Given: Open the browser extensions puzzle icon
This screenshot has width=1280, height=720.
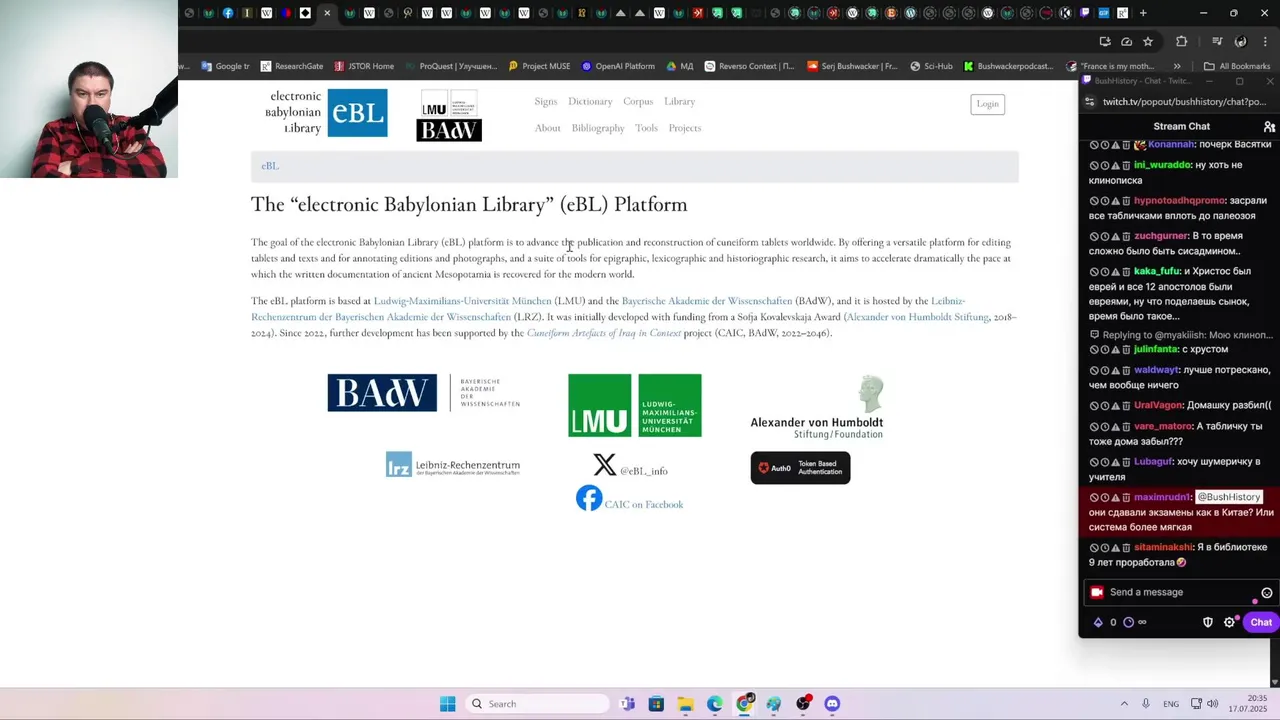Looking at the screenshot, I should click(1182, 41).
